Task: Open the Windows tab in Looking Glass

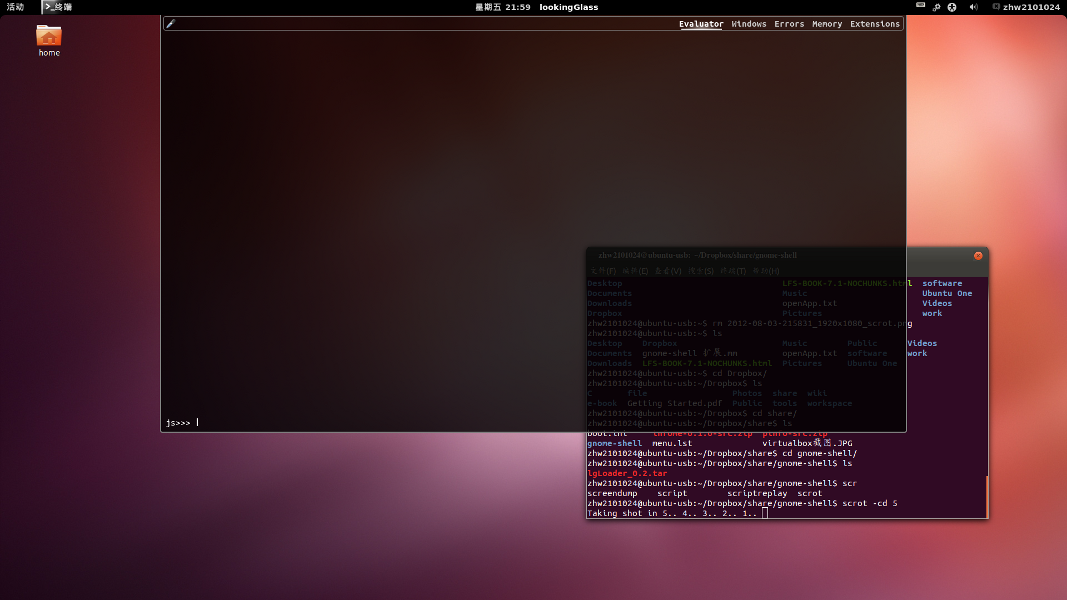Action: point(749,24)
